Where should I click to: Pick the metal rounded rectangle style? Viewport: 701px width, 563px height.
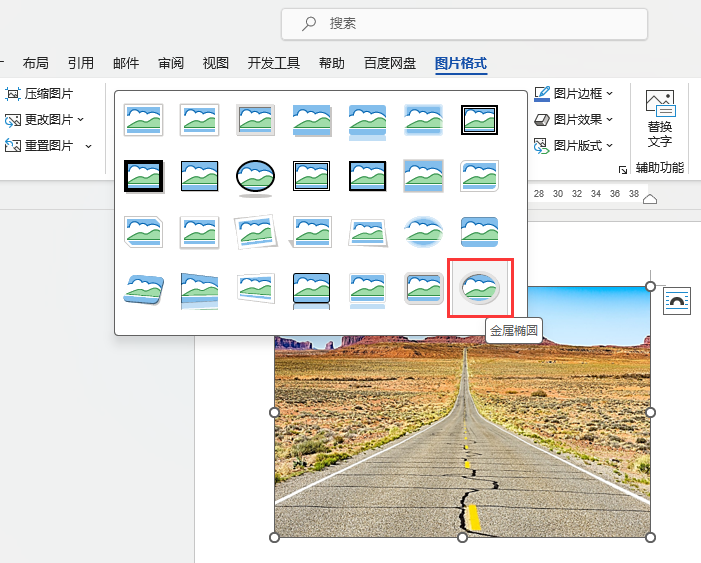423,289
